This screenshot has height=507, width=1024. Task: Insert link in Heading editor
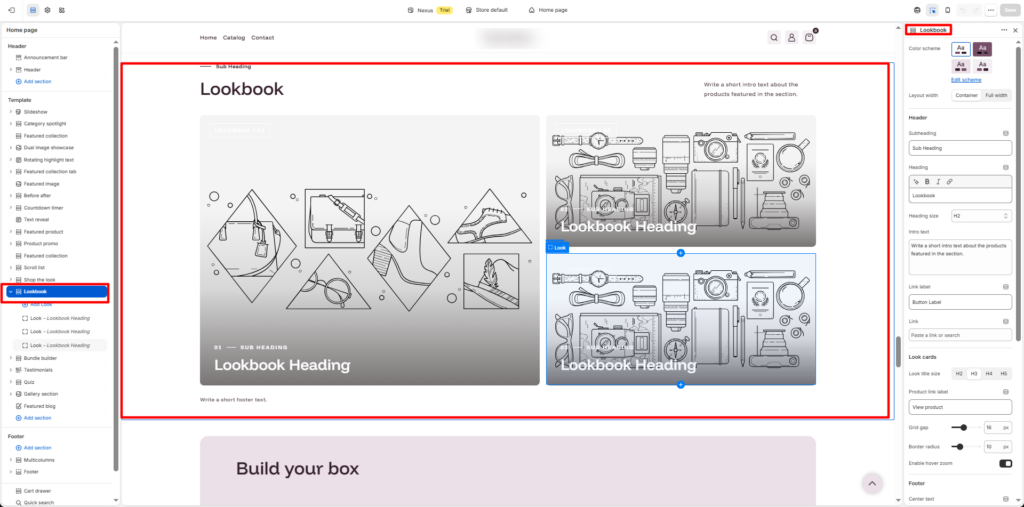coord(950,182)
